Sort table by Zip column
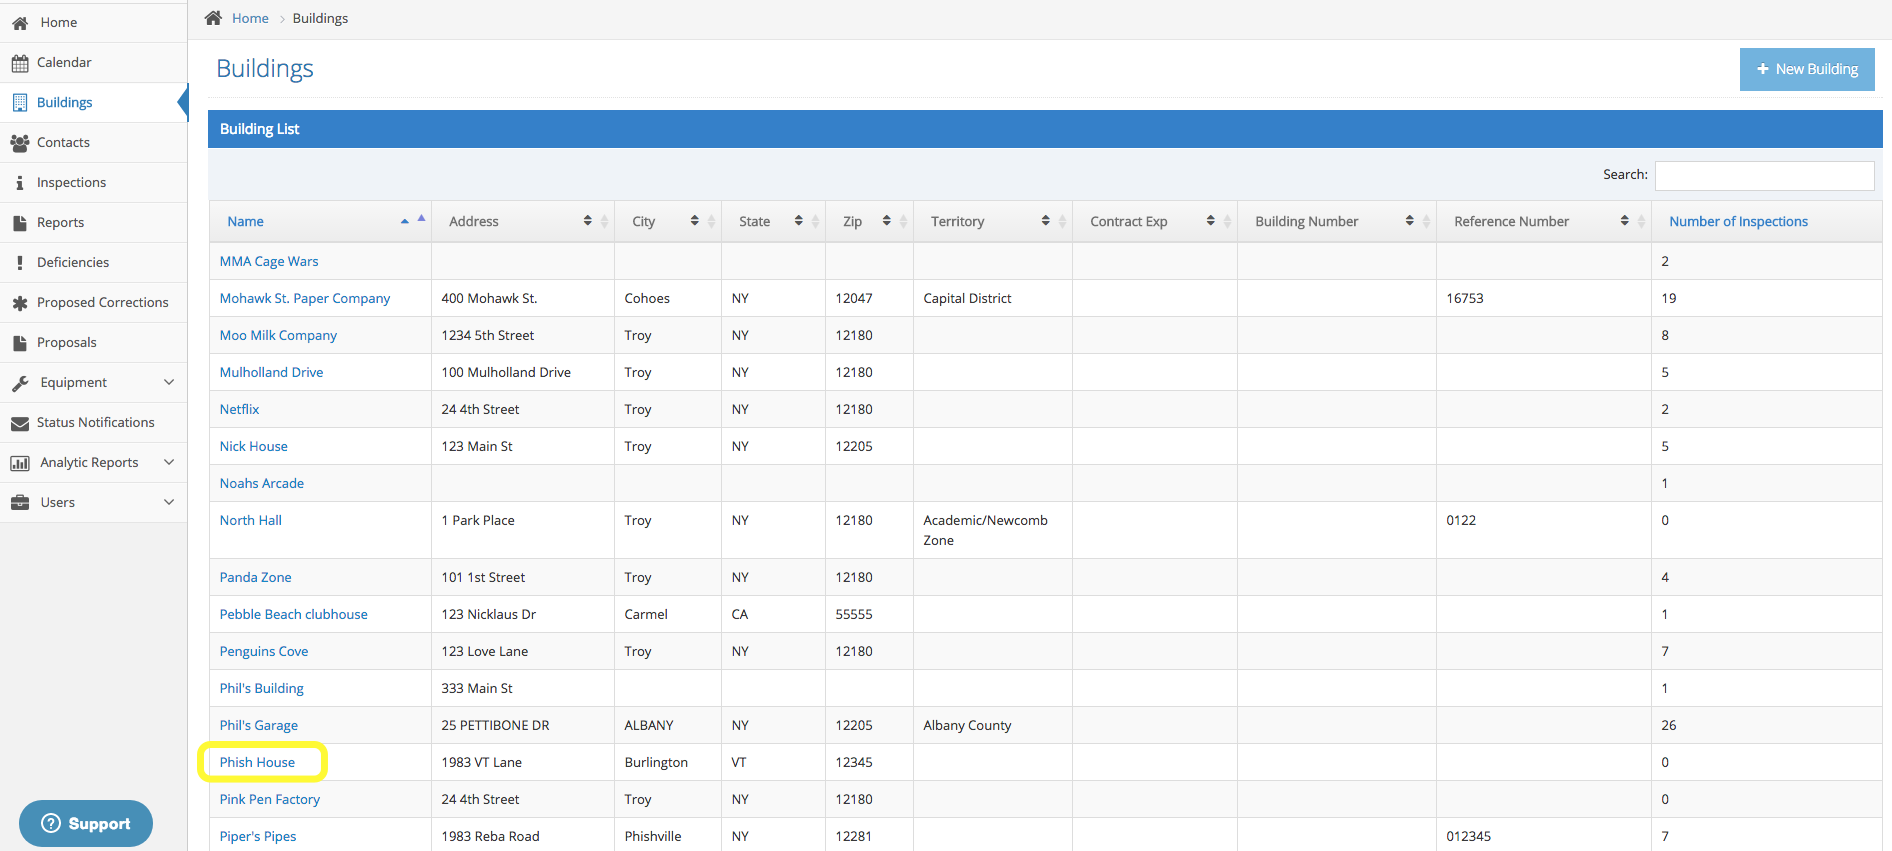Viewport: 1892px width, 851px height. 869,221
